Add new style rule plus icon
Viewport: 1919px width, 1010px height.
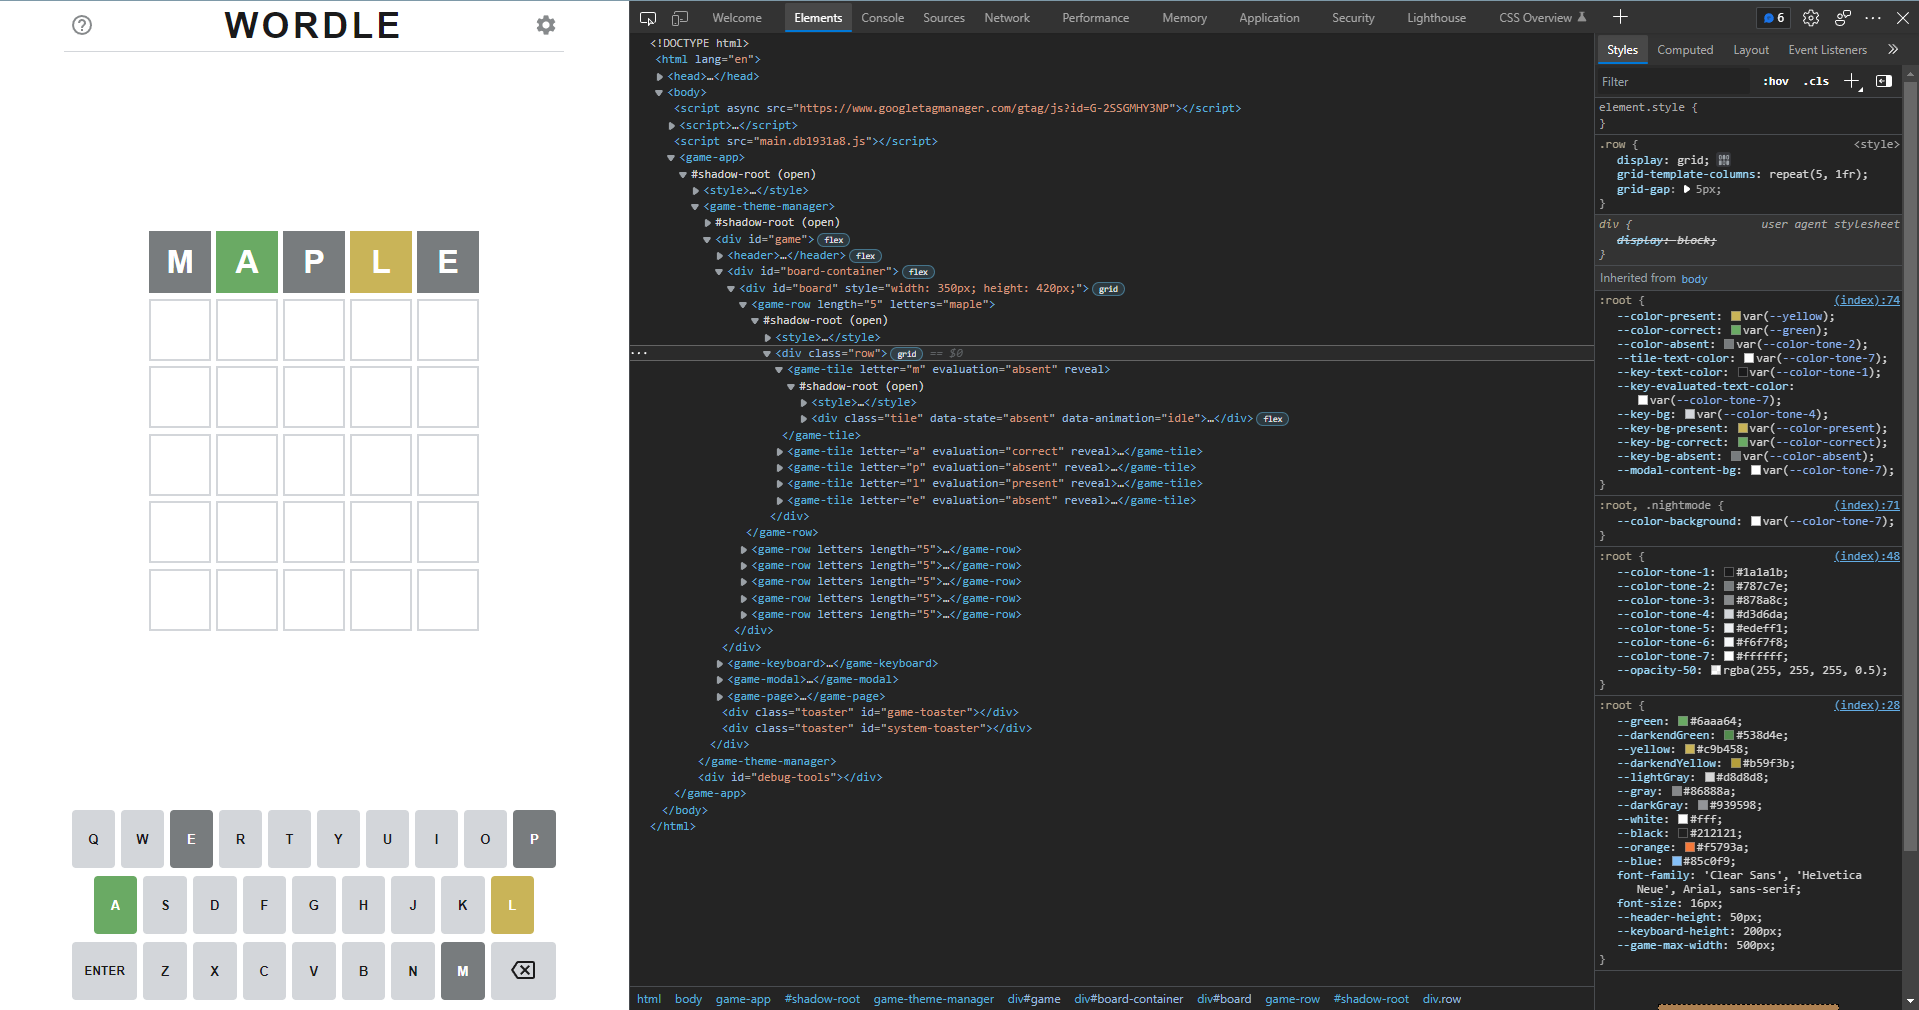click(1852, 82)
